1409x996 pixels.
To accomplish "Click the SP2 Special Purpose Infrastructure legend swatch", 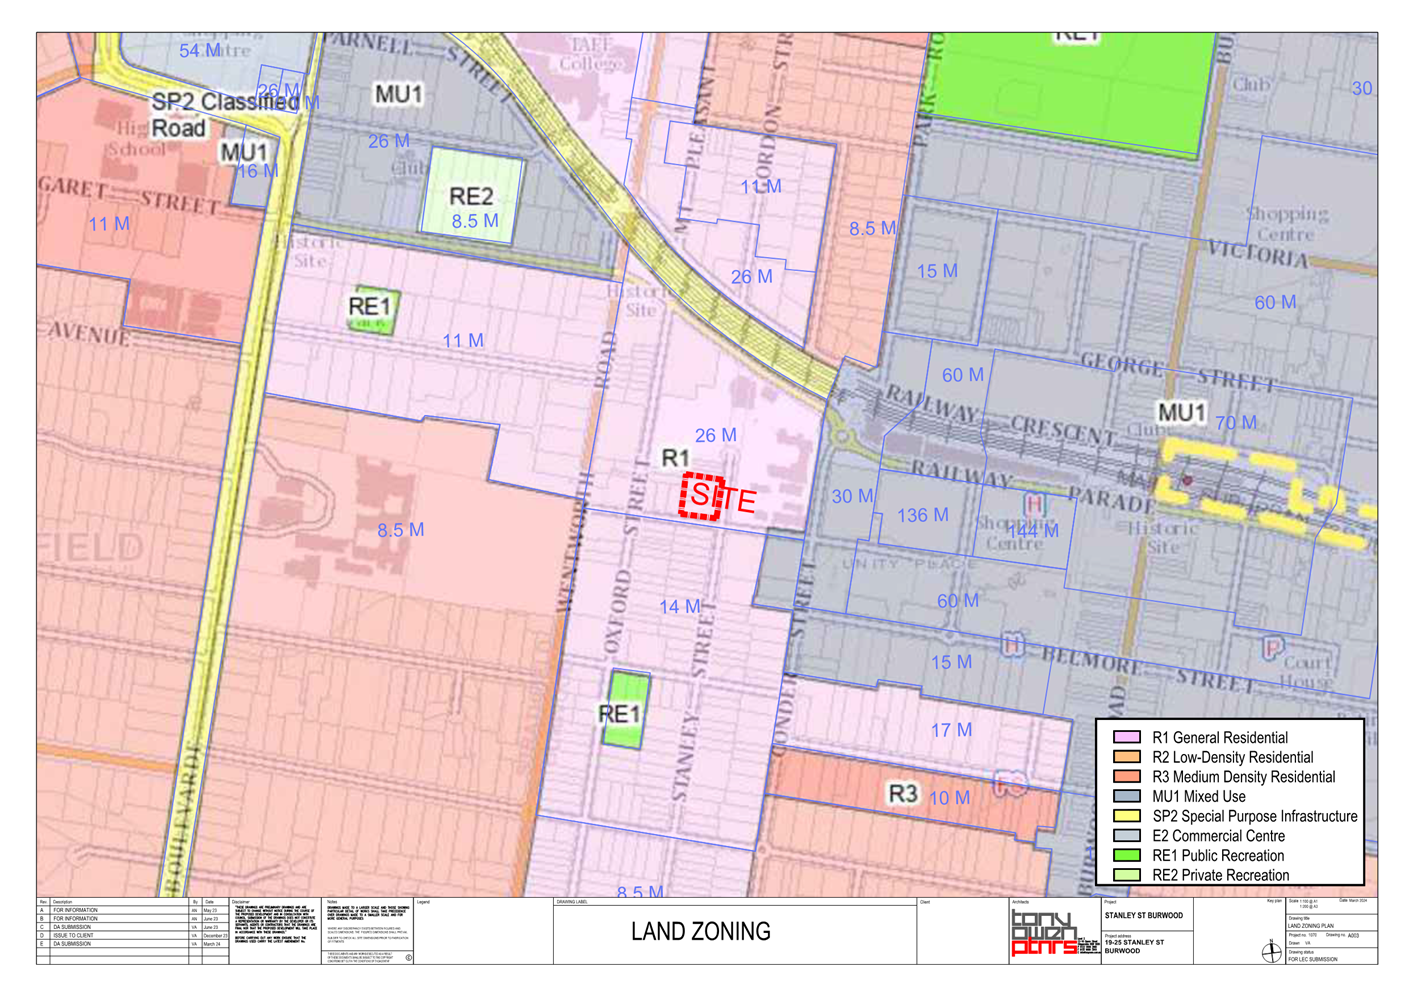I will [x=1127, y=816].
